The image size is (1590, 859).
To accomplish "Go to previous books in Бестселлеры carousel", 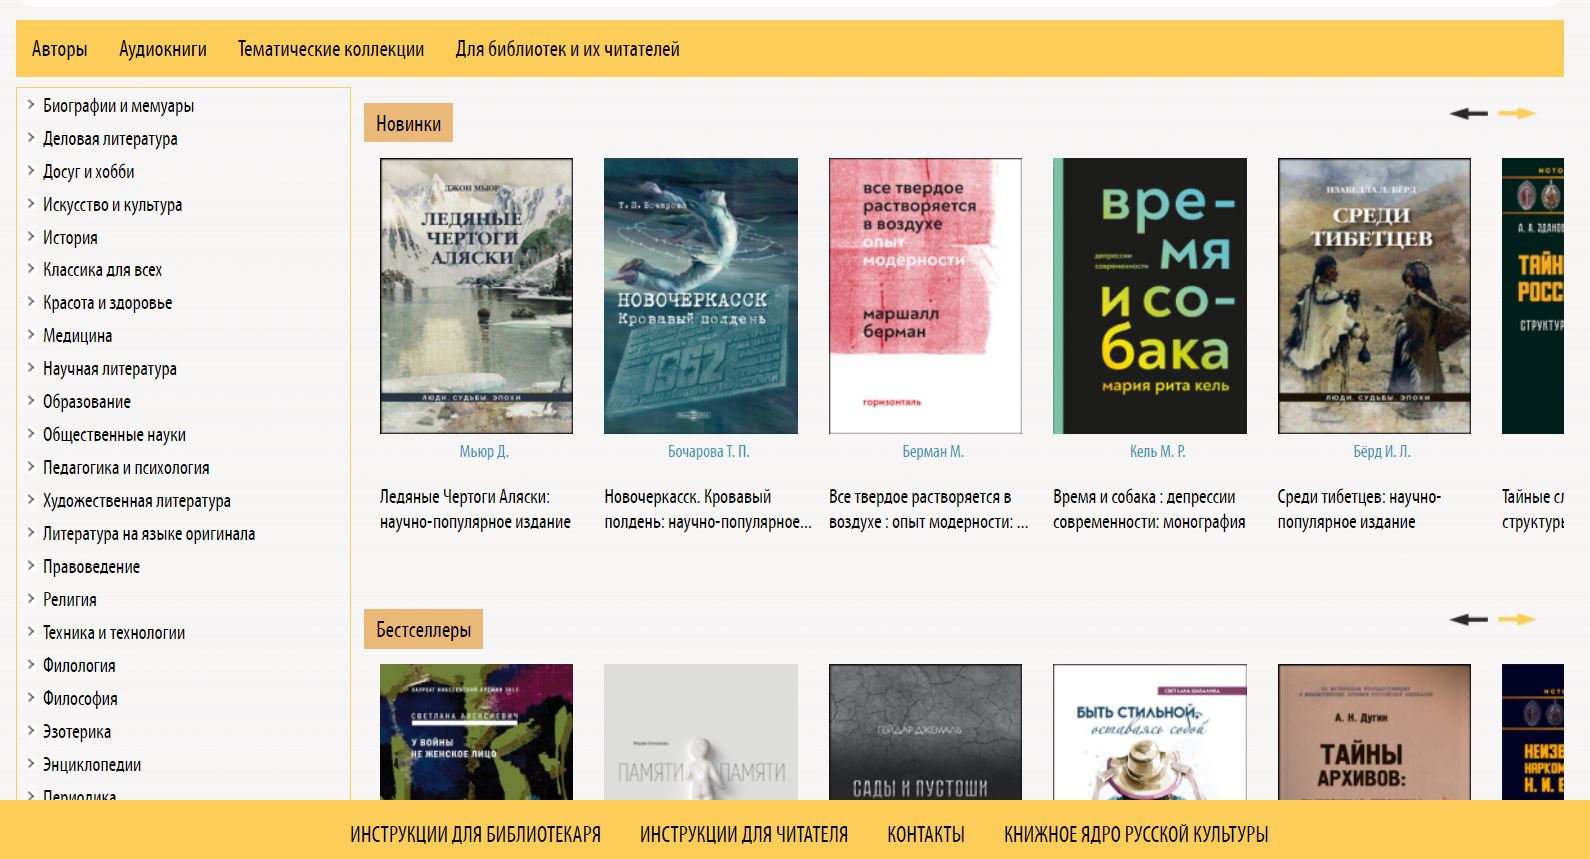I will (1468, 619).
